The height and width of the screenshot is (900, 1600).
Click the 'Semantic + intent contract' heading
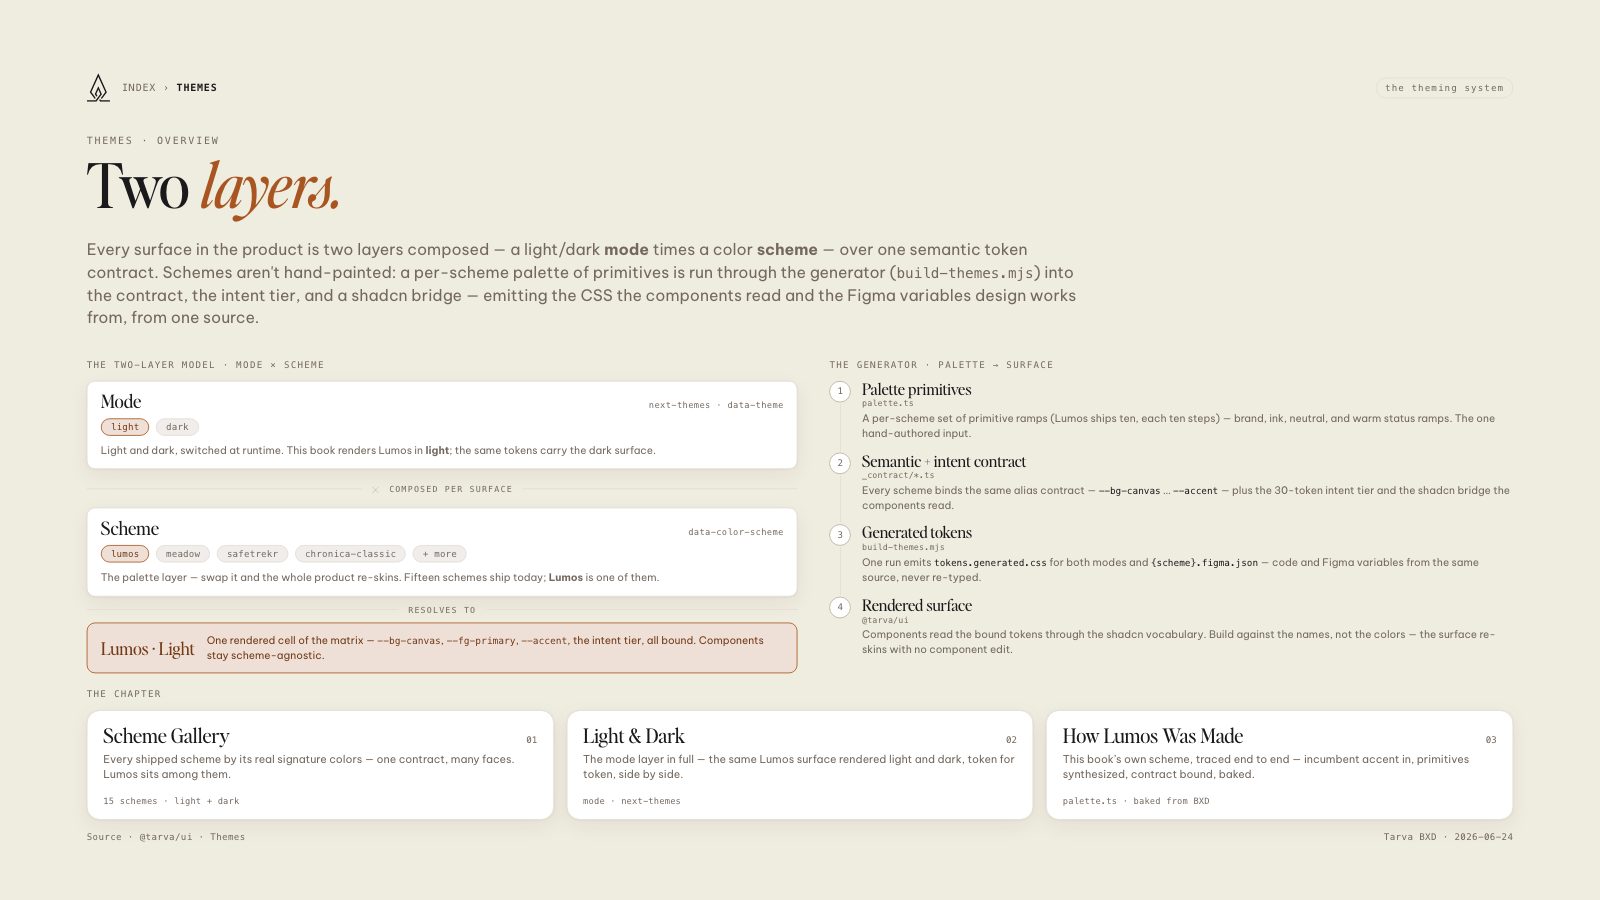click(944, 462)
